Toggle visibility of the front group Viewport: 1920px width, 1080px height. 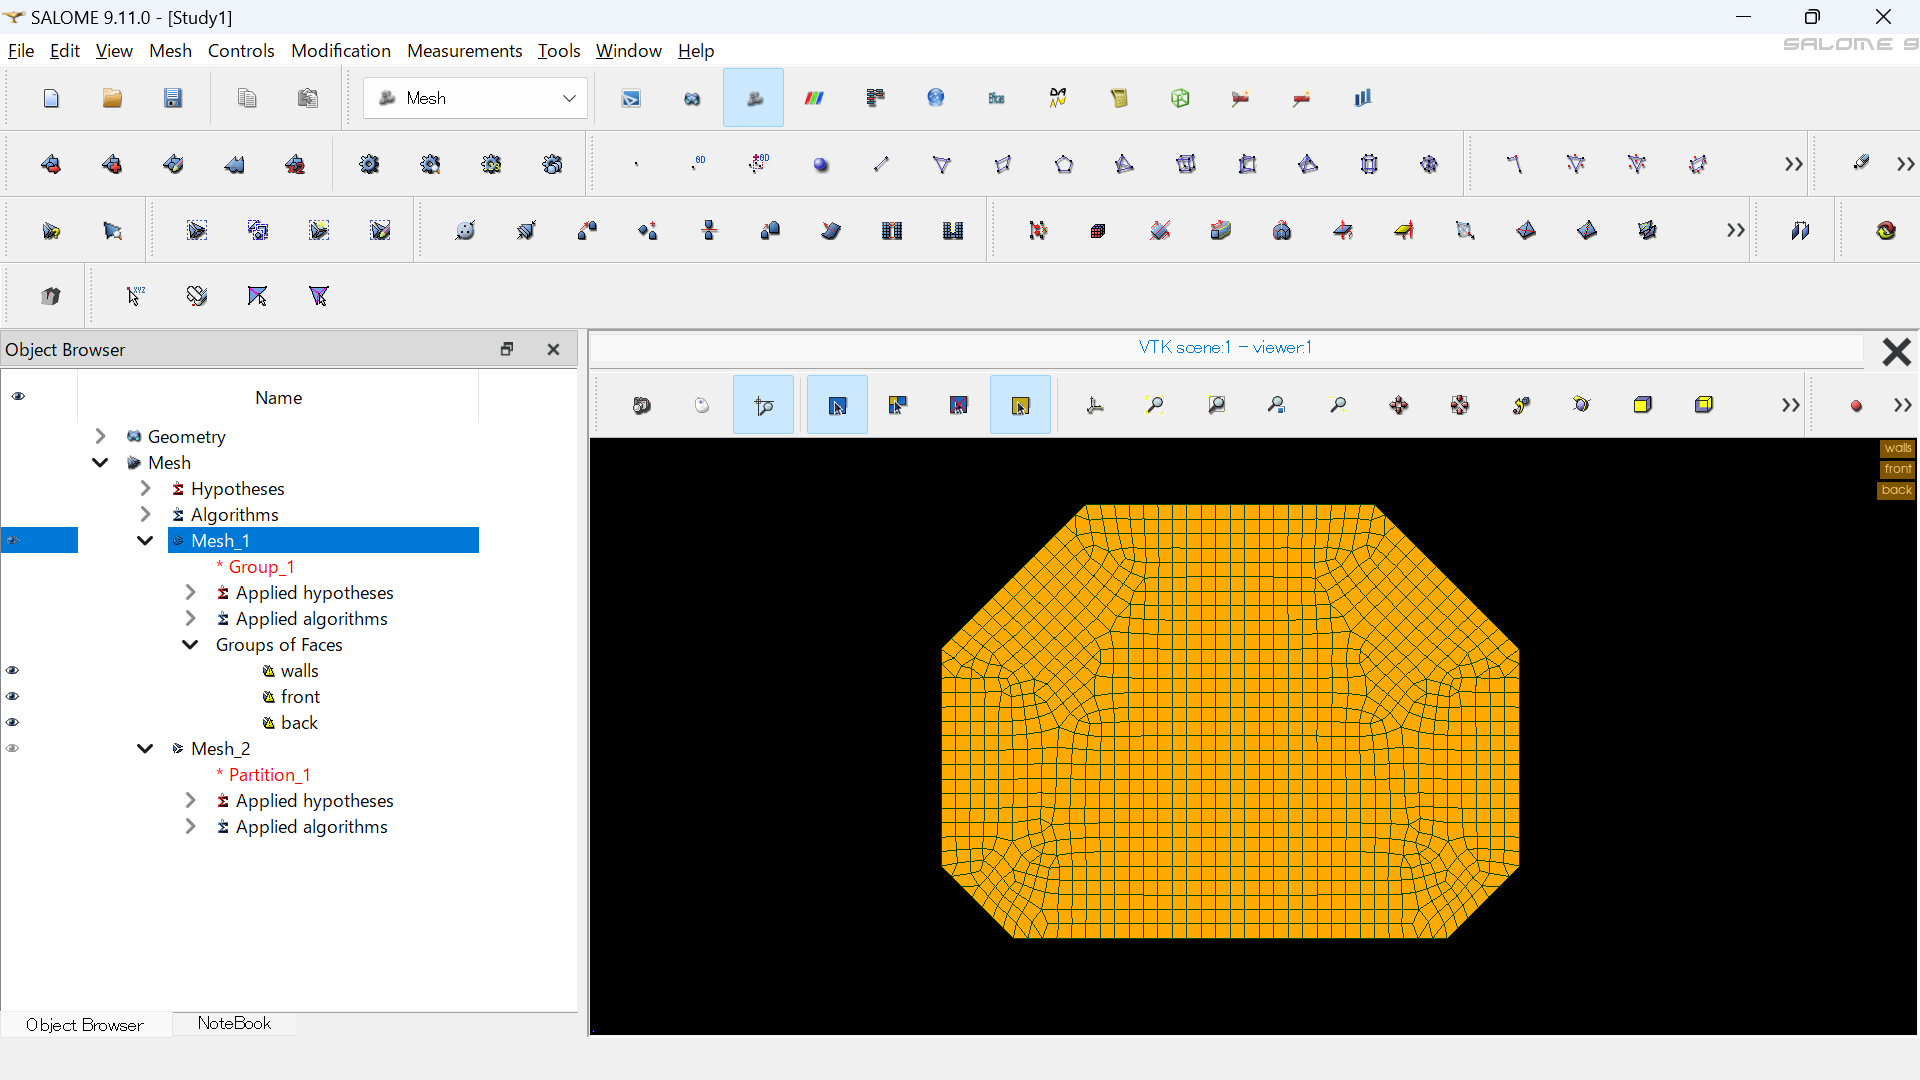coord(13,697)
